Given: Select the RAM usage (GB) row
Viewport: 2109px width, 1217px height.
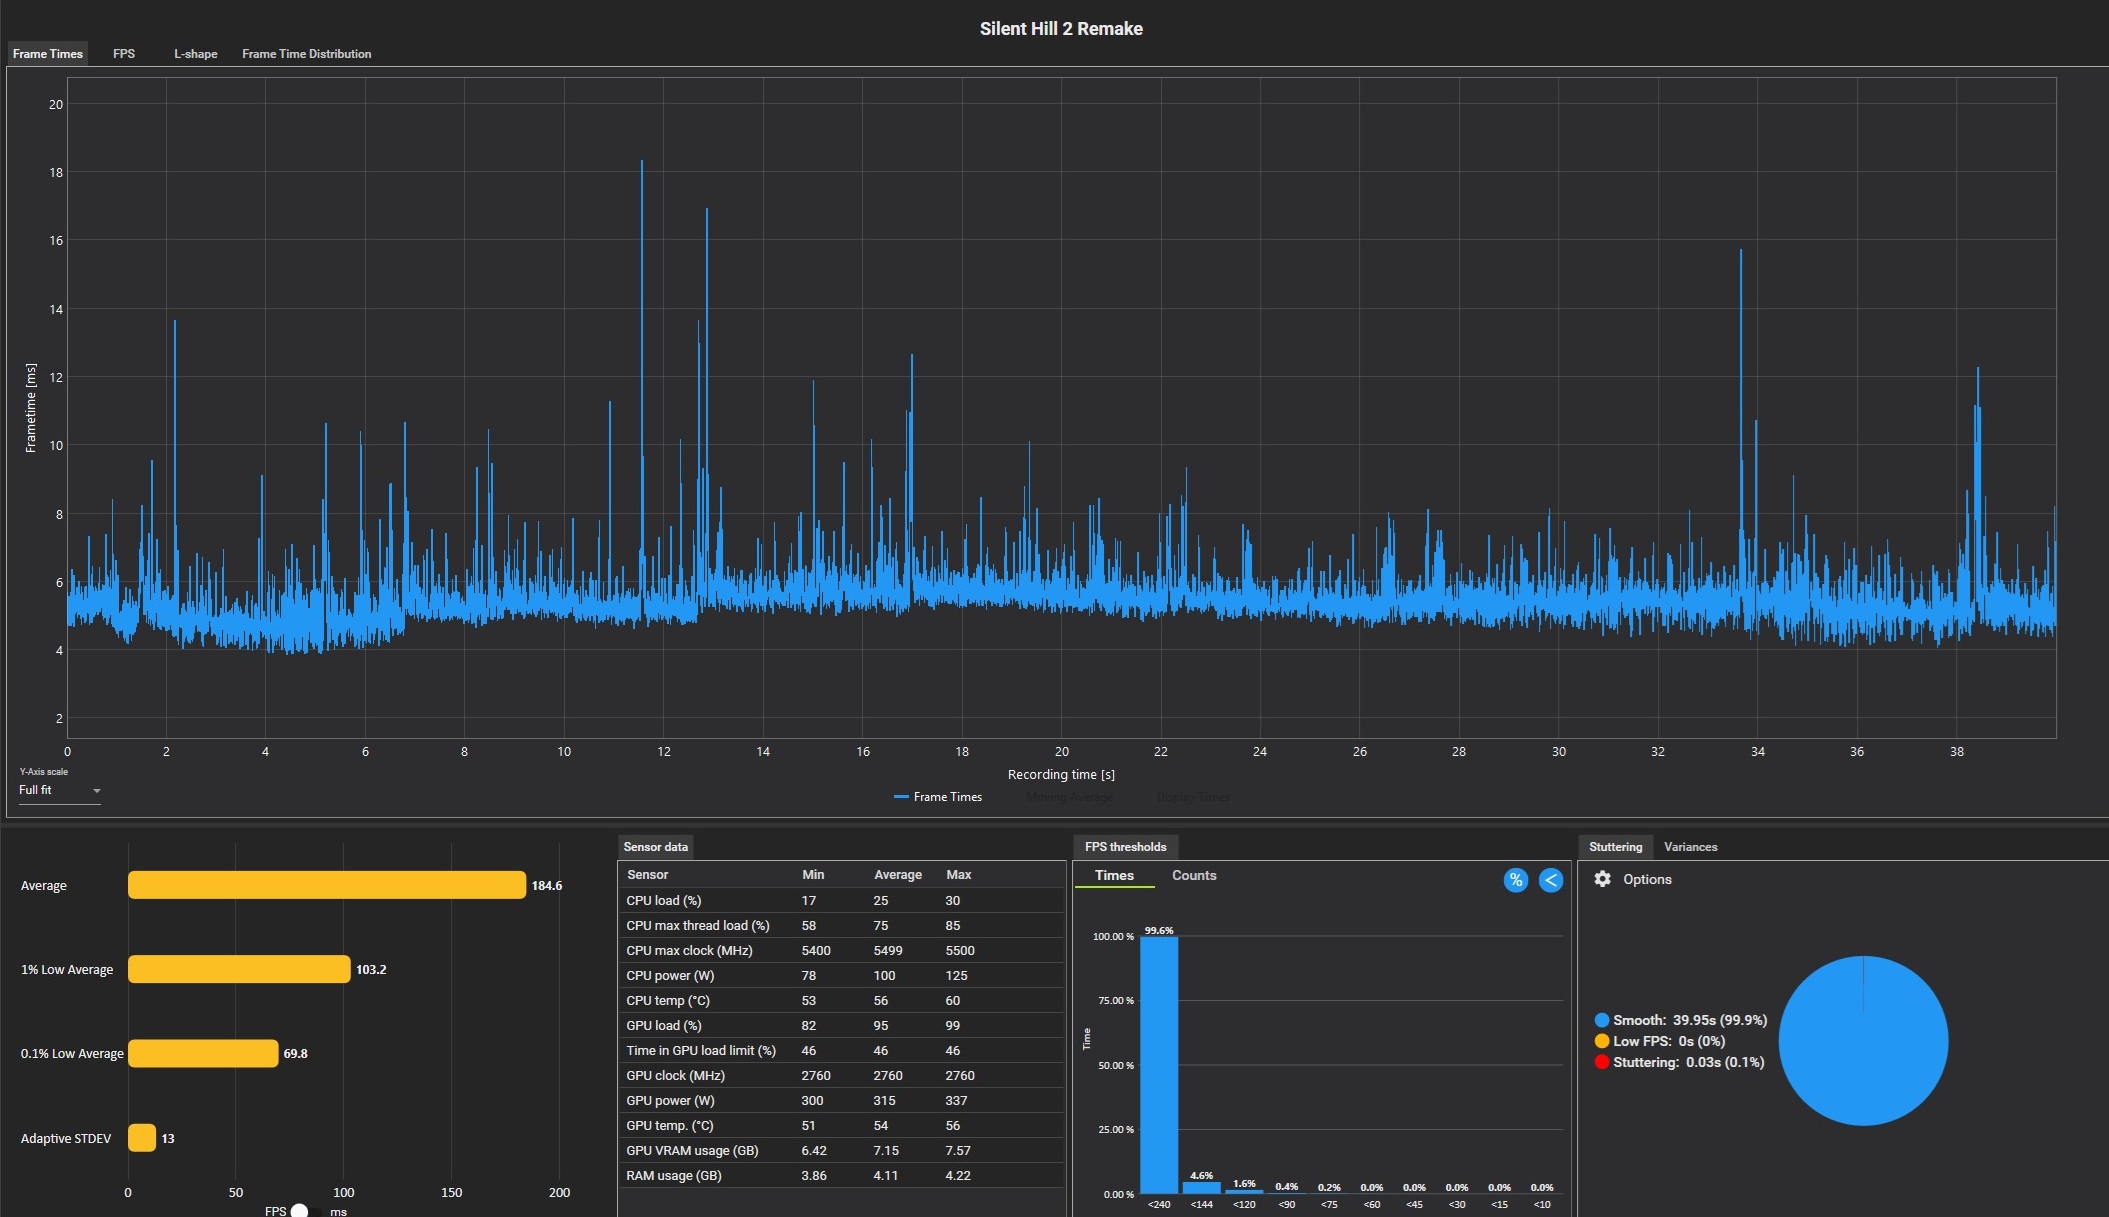Looking at the screenshot, I should [x=841, y=1175].
